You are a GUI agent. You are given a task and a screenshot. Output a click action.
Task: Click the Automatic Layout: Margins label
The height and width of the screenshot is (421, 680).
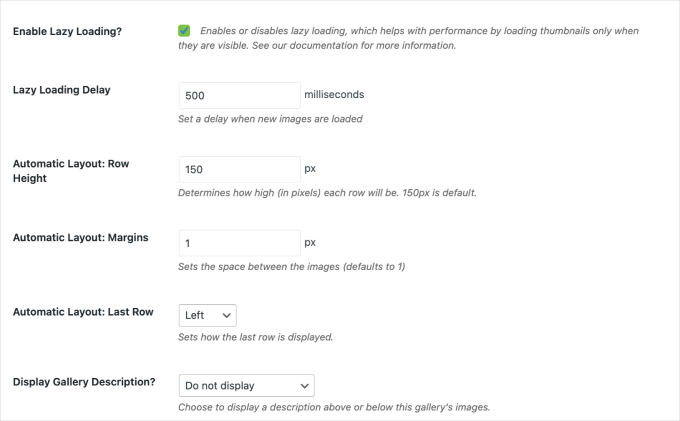[80, 237]
